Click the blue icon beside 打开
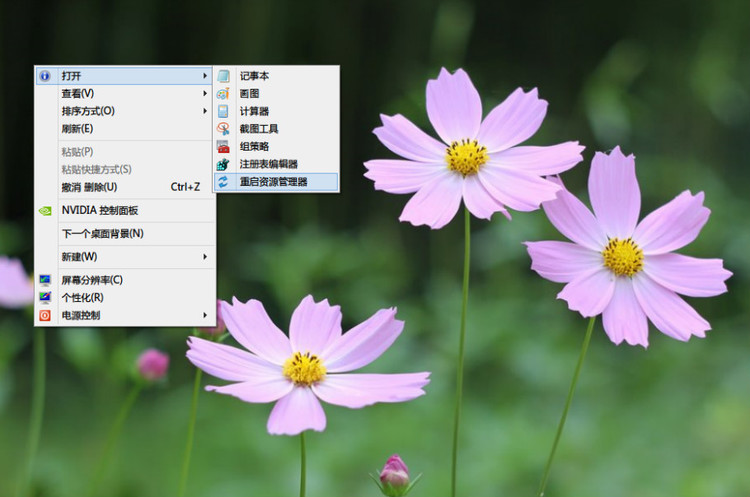 point(45,76)
